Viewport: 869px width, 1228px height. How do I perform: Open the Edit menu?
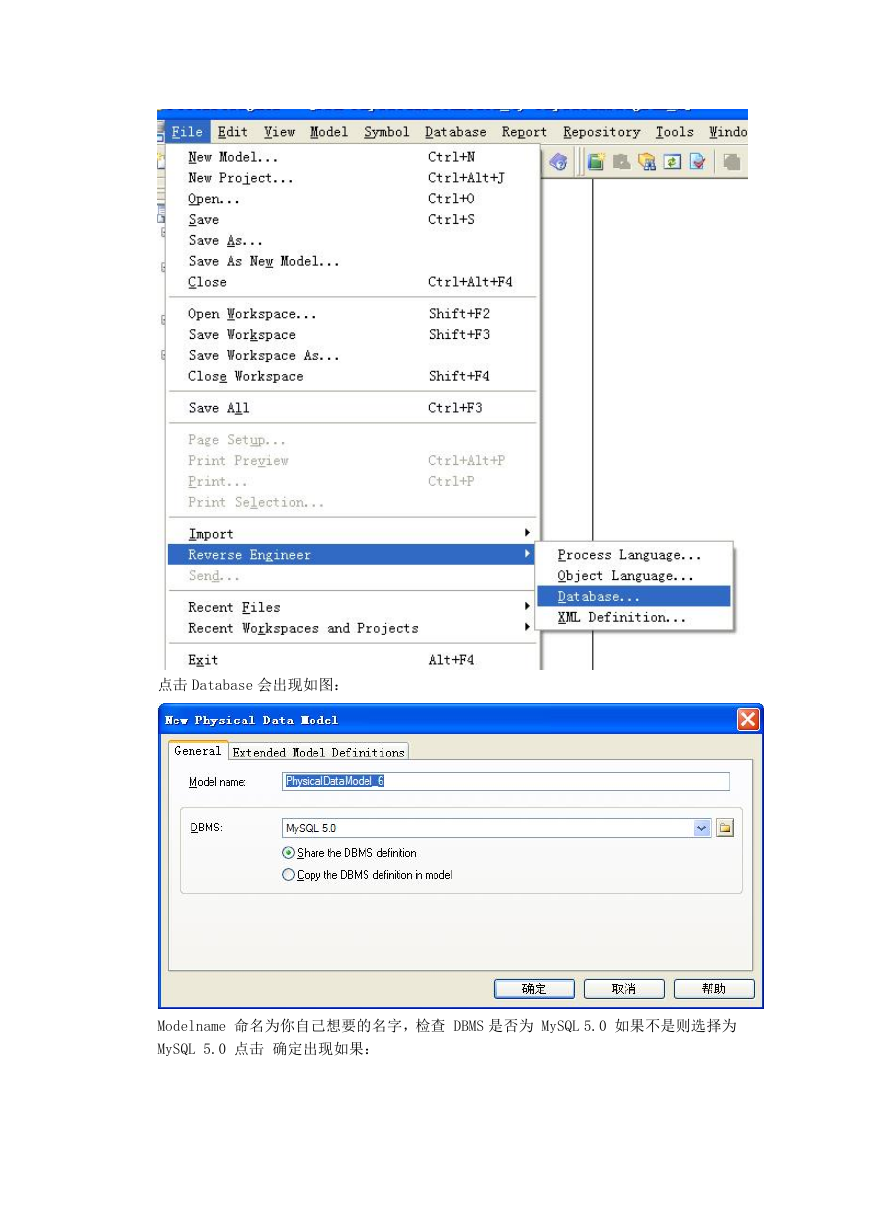(x=233, y=132)
